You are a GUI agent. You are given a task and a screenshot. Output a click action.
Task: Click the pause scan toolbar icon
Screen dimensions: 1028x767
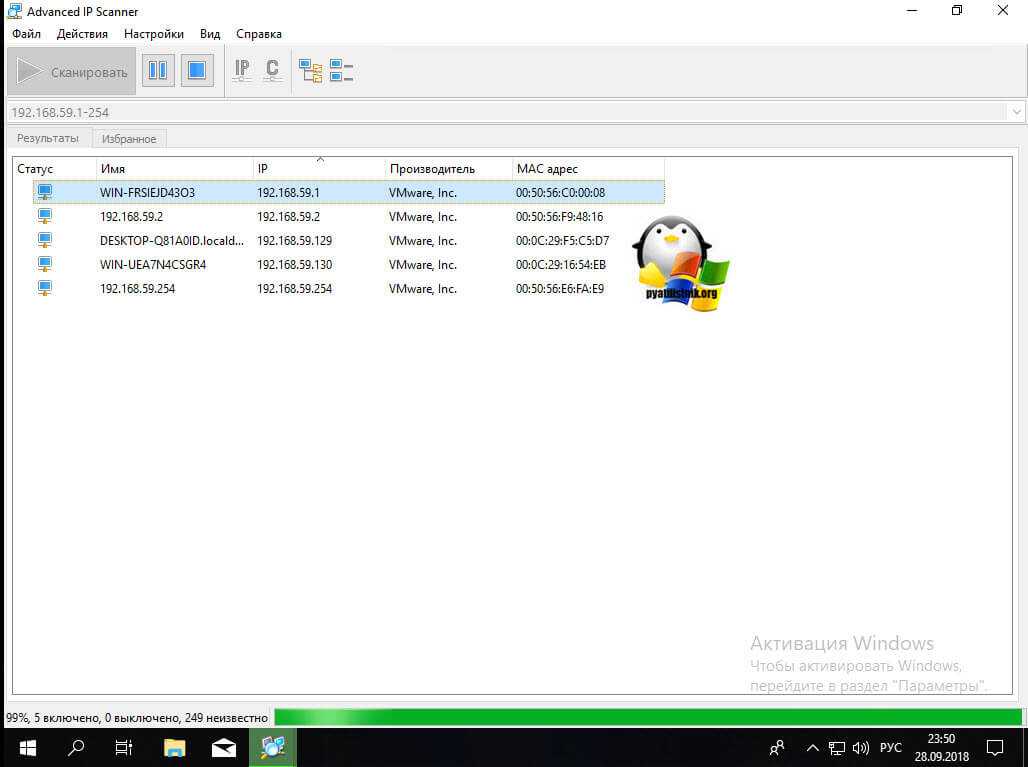[x=158, y=71]
